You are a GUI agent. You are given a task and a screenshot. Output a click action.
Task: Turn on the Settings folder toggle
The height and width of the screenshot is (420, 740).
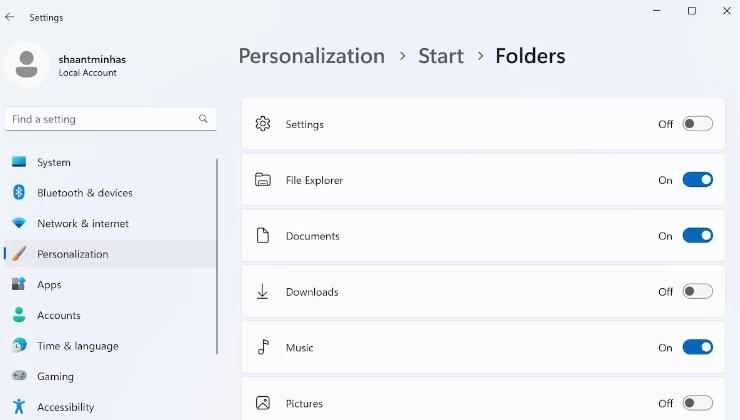point(698,124)
